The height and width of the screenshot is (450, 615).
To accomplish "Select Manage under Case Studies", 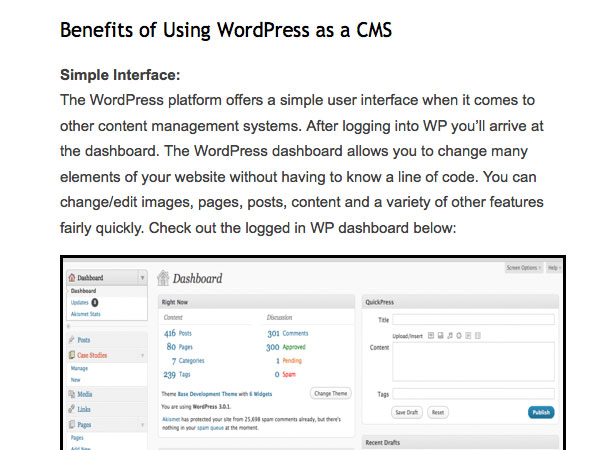I will [79, 368].
